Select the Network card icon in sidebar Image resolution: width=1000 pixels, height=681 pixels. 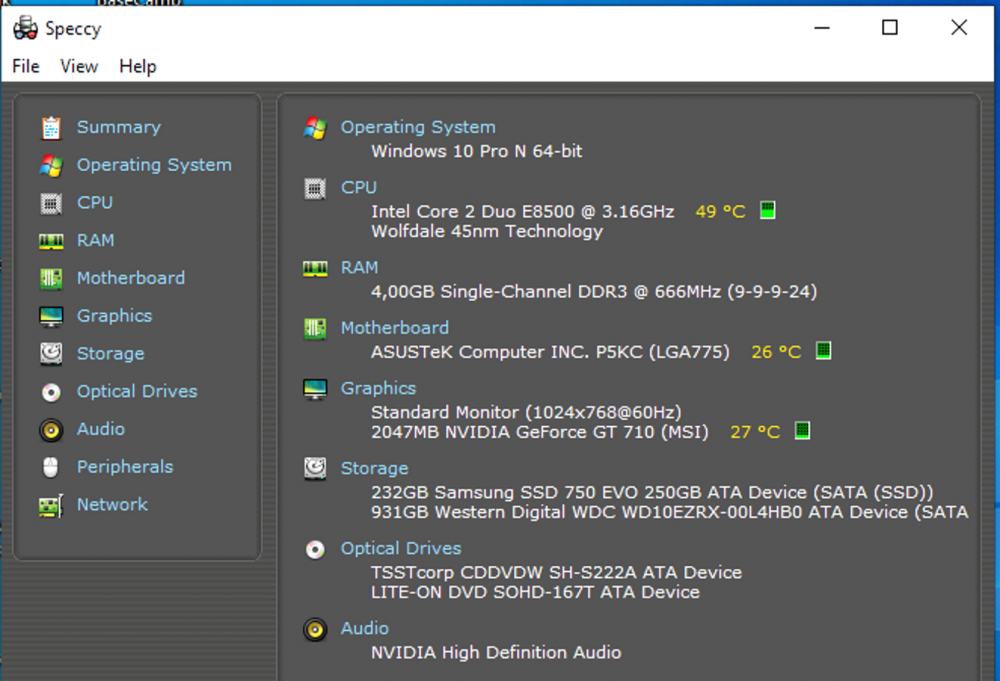click(x=51, y=505)
